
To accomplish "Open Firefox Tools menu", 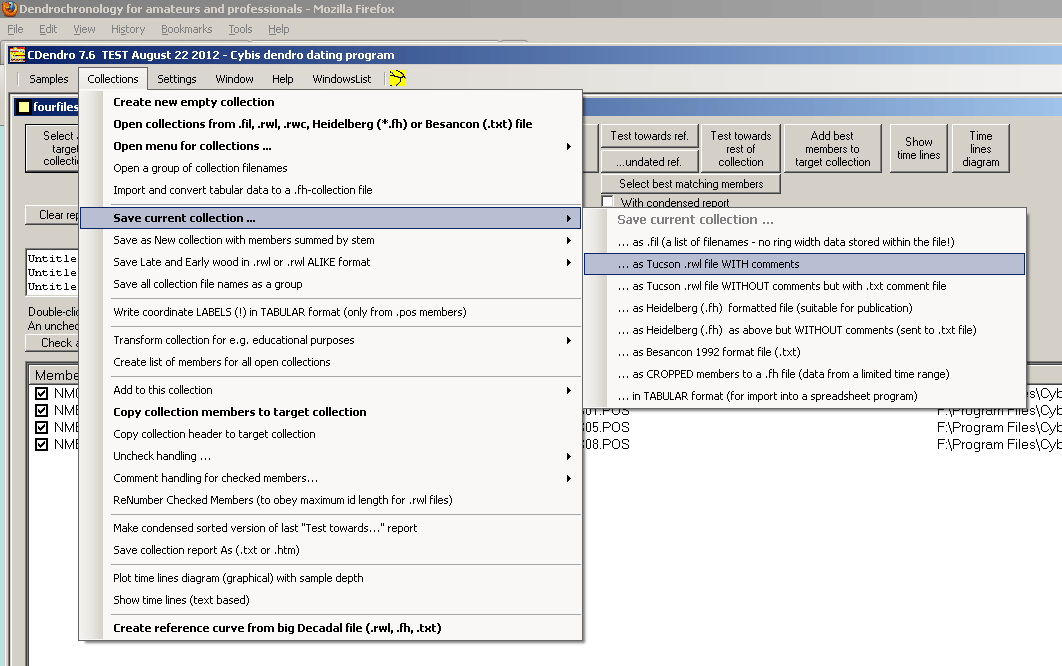I will [240, 29].
